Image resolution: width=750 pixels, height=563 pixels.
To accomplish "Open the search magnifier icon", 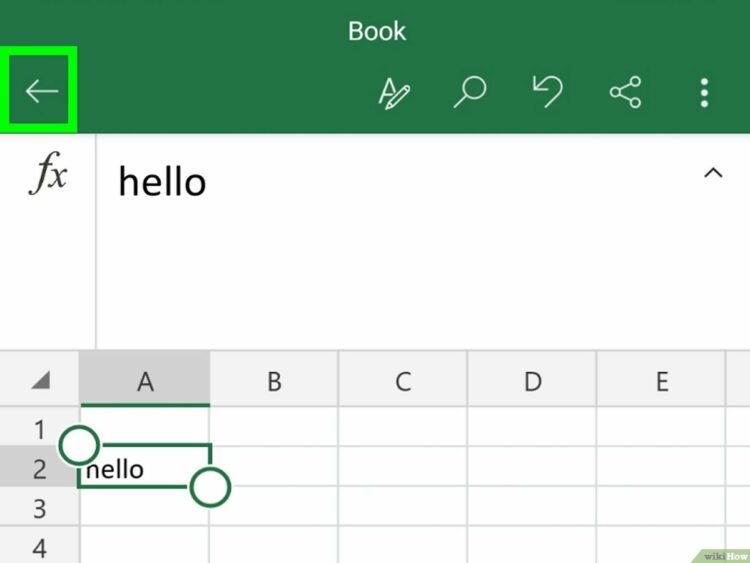I will click(x=468, y=92).
